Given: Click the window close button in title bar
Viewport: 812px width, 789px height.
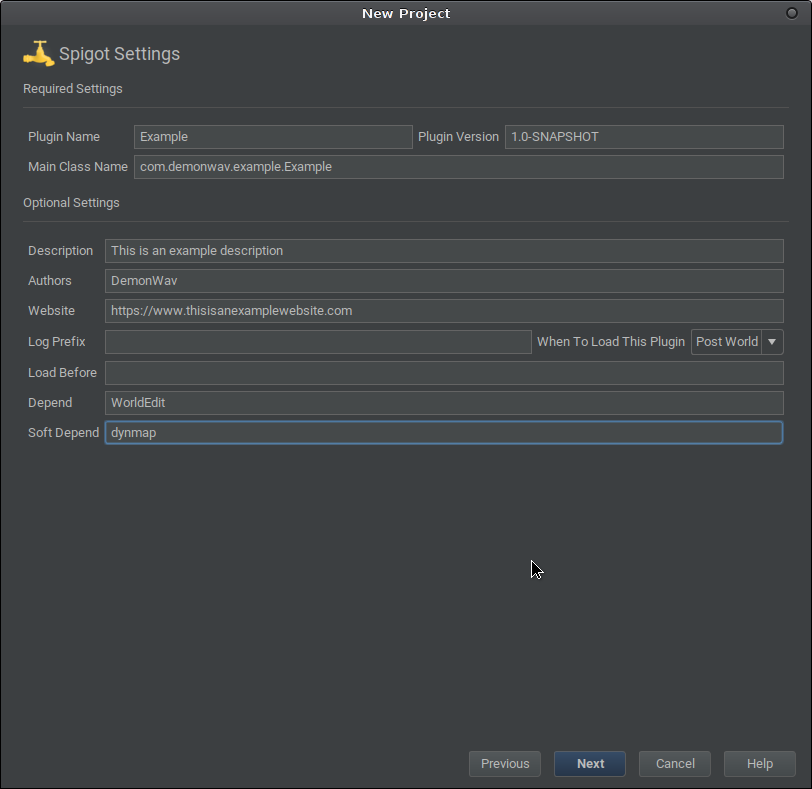Looking at the screenshot, I should 792,13.
